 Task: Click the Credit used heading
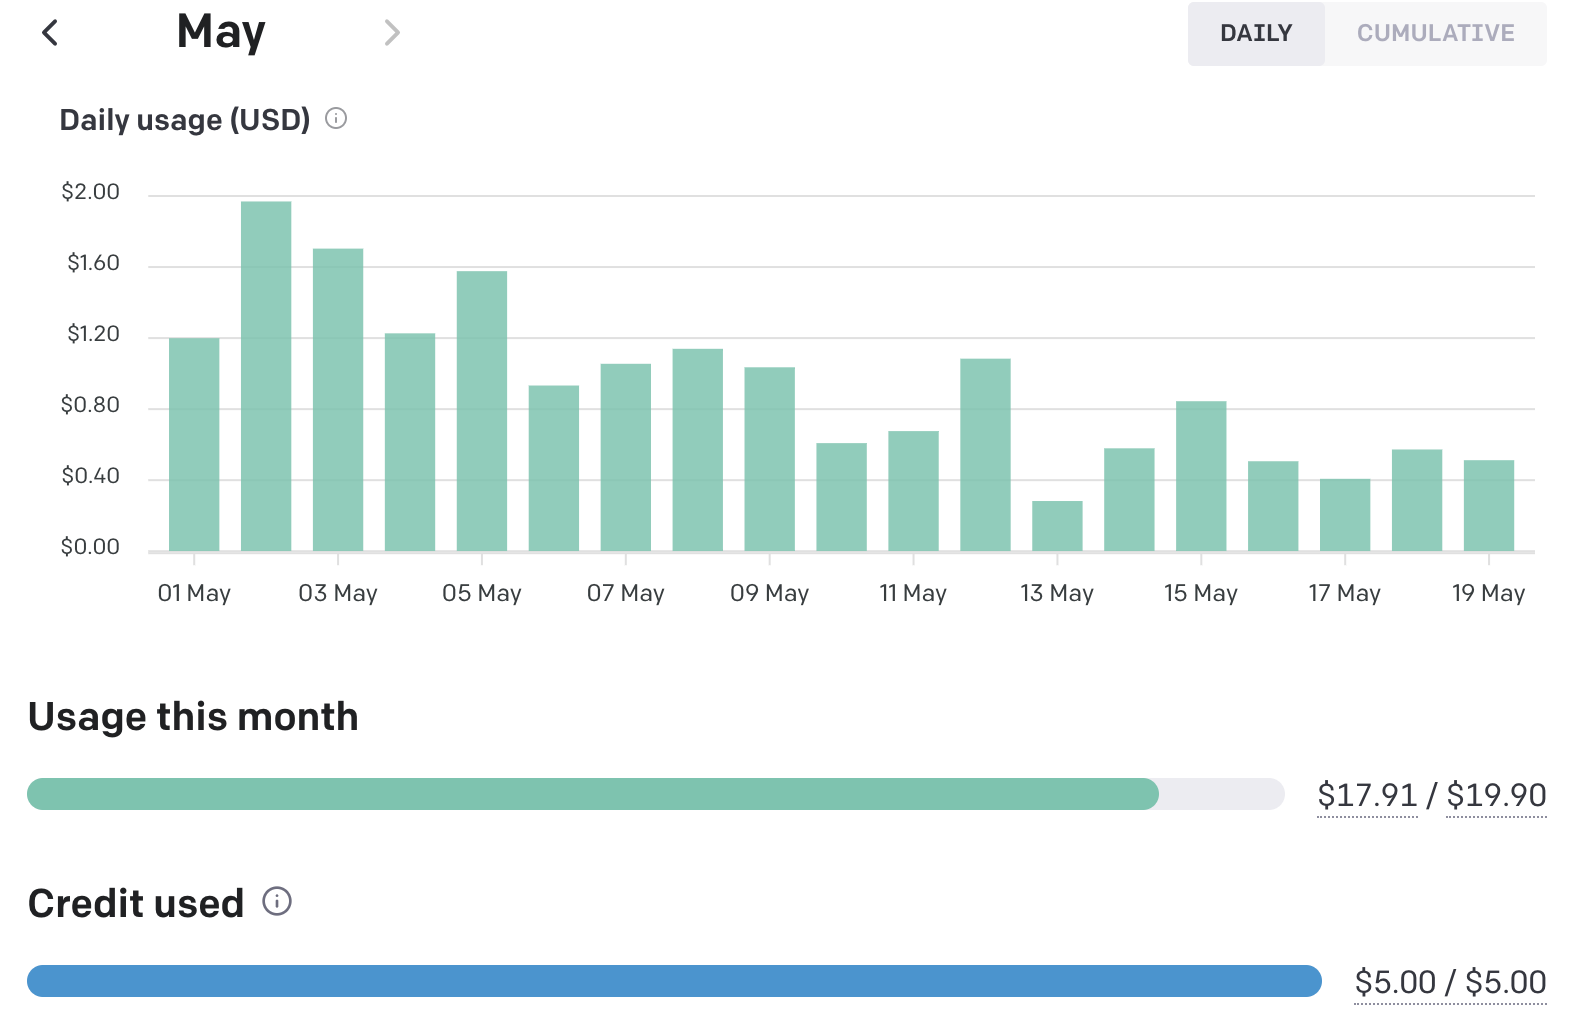point(136,903)
